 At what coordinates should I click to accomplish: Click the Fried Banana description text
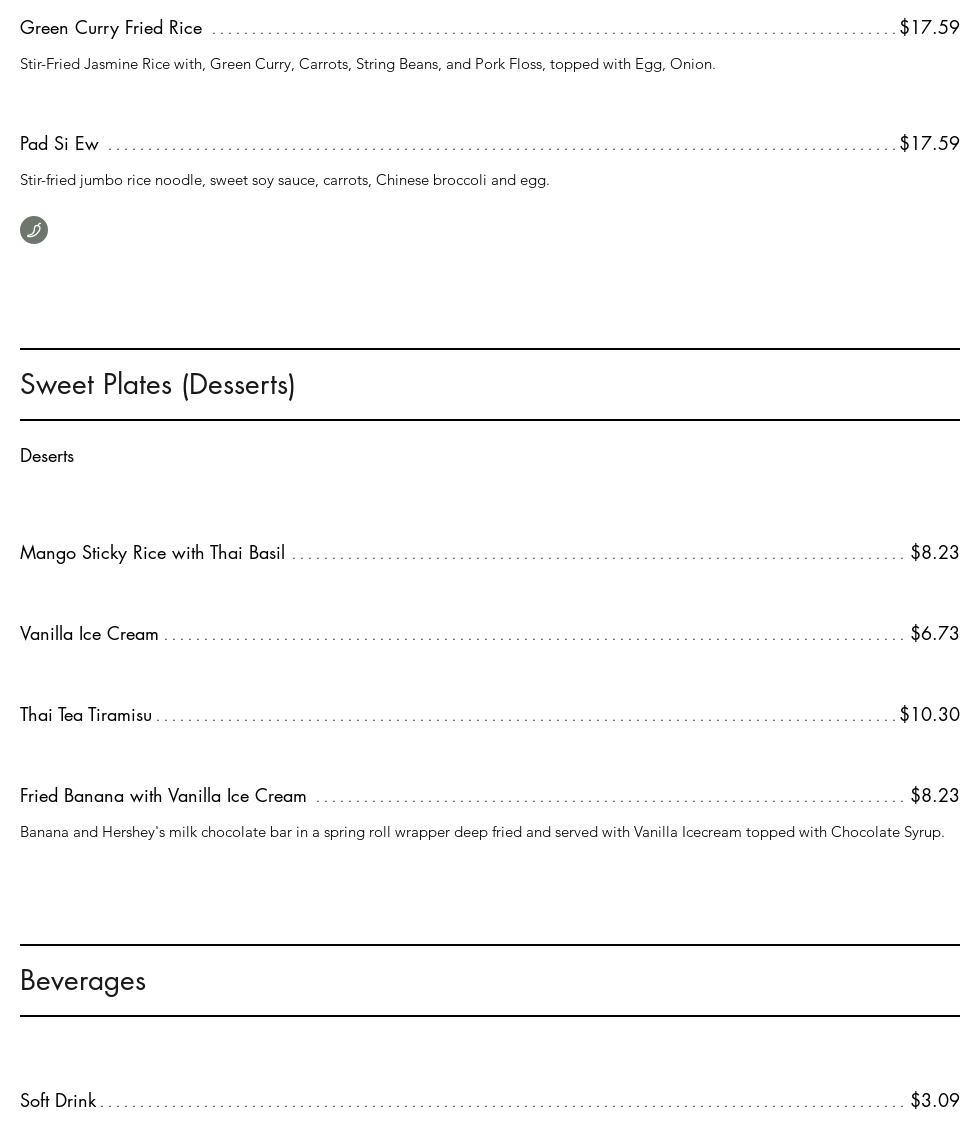click(x=481, y=832)
